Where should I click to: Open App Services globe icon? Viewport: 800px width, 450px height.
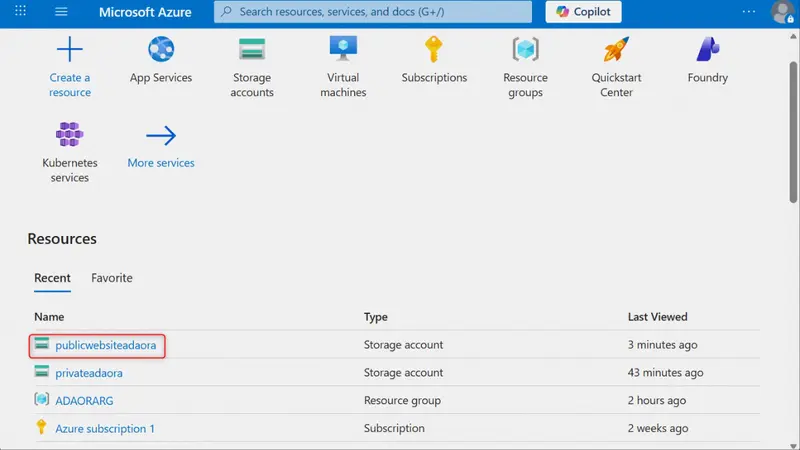pyautogui.click(x=161, y=49)
